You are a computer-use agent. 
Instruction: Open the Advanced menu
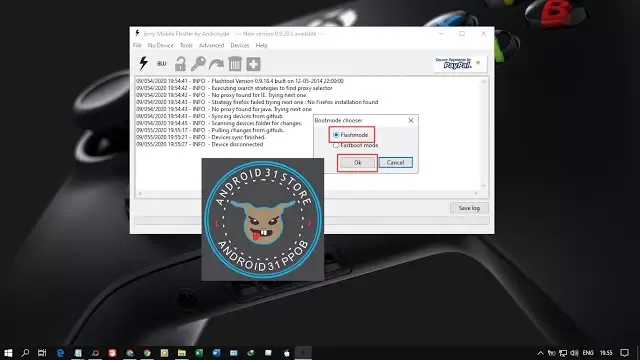211,45
